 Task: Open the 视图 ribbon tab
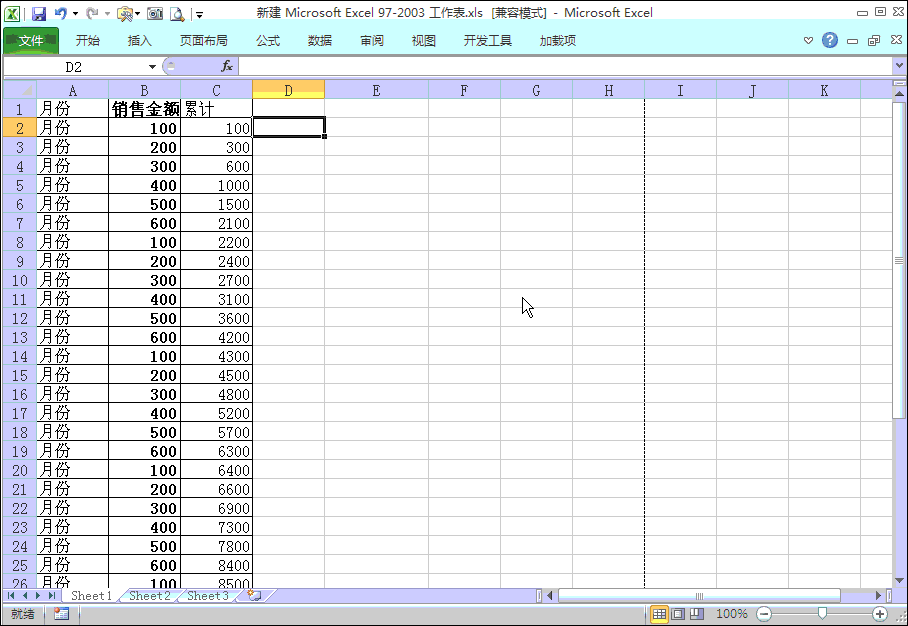tap(423, 41)
